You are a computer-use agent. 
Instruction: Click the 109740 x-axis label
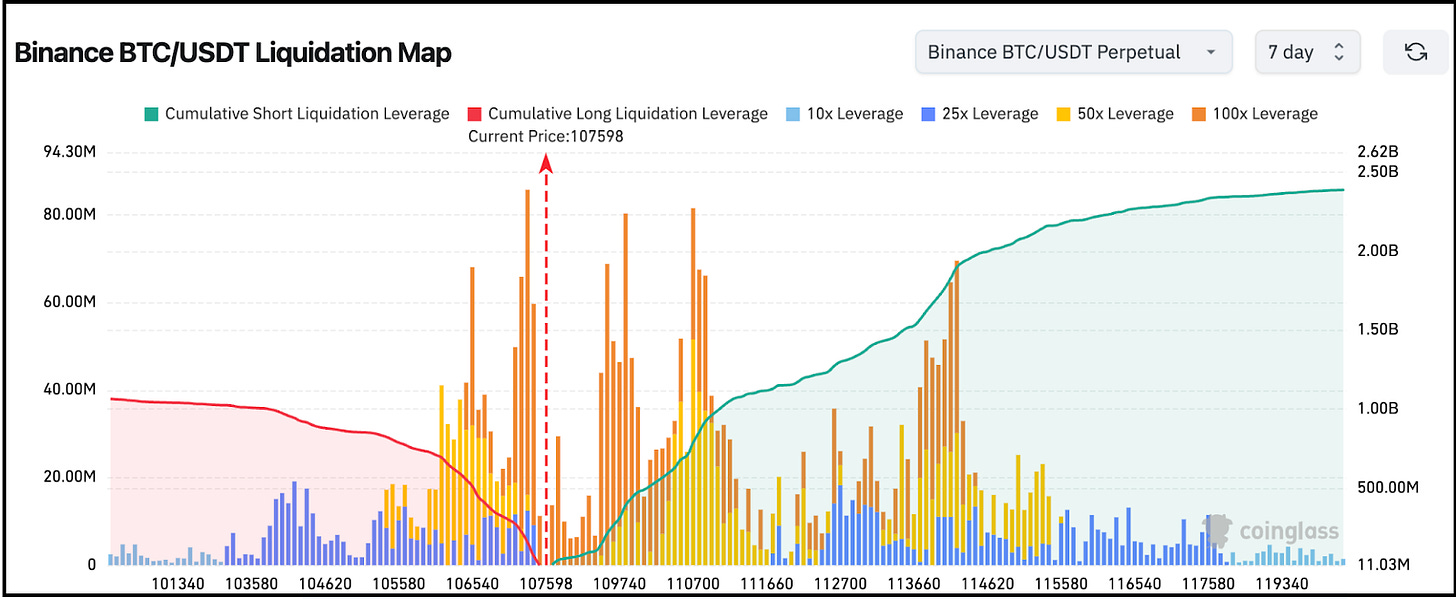click(620, 582)
